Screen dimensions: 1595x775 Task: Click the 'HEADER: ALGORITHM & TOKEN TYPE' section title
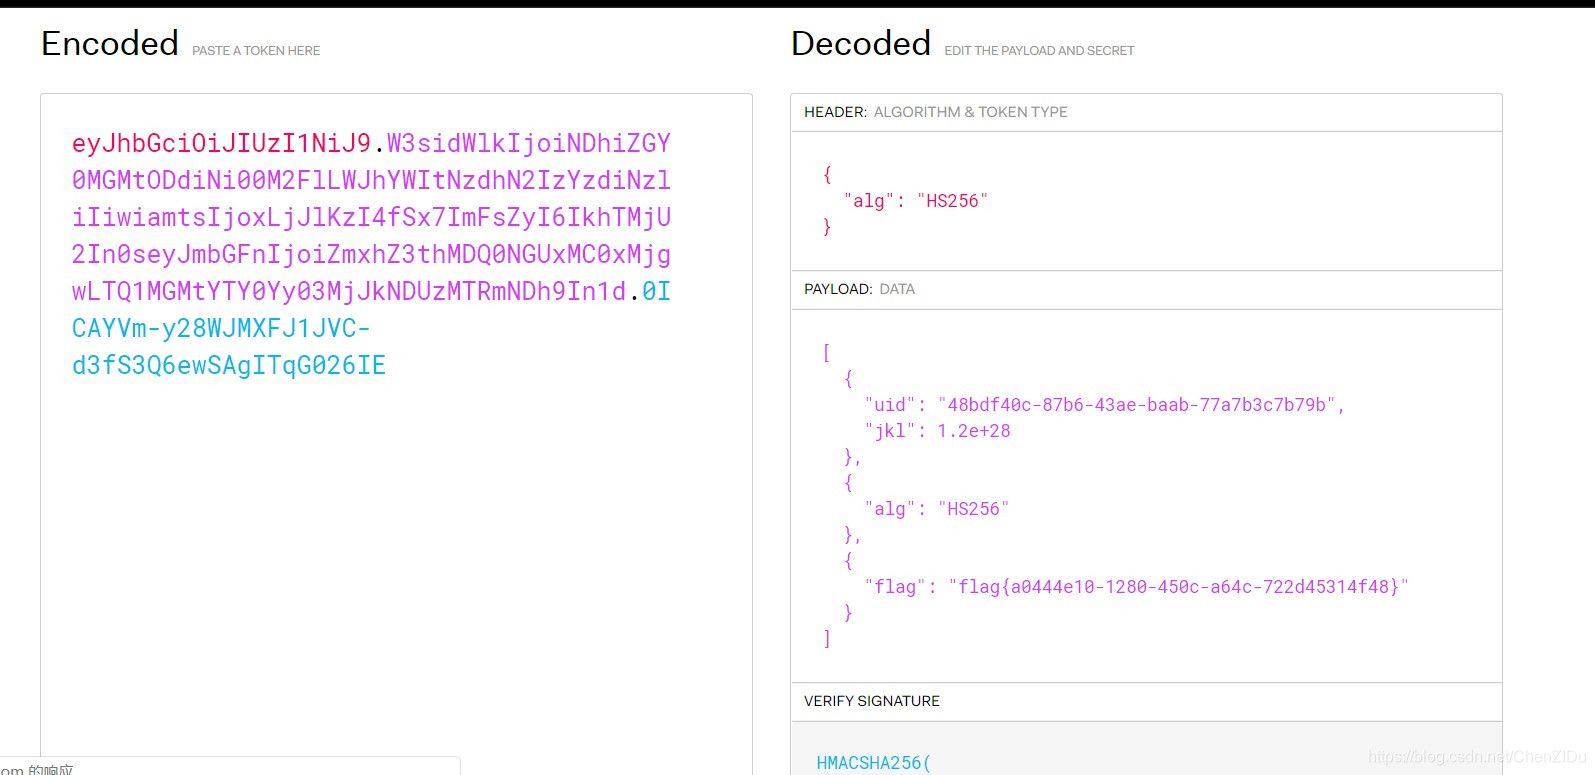coord(936,112)
